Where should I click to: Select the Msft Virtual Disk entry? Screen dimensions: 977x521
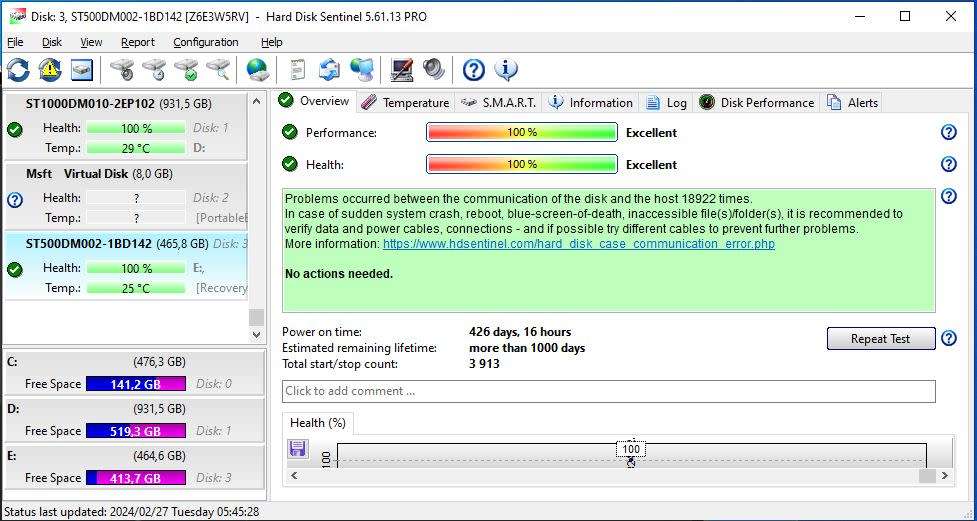pyautogui.click(x=126, y=196)
